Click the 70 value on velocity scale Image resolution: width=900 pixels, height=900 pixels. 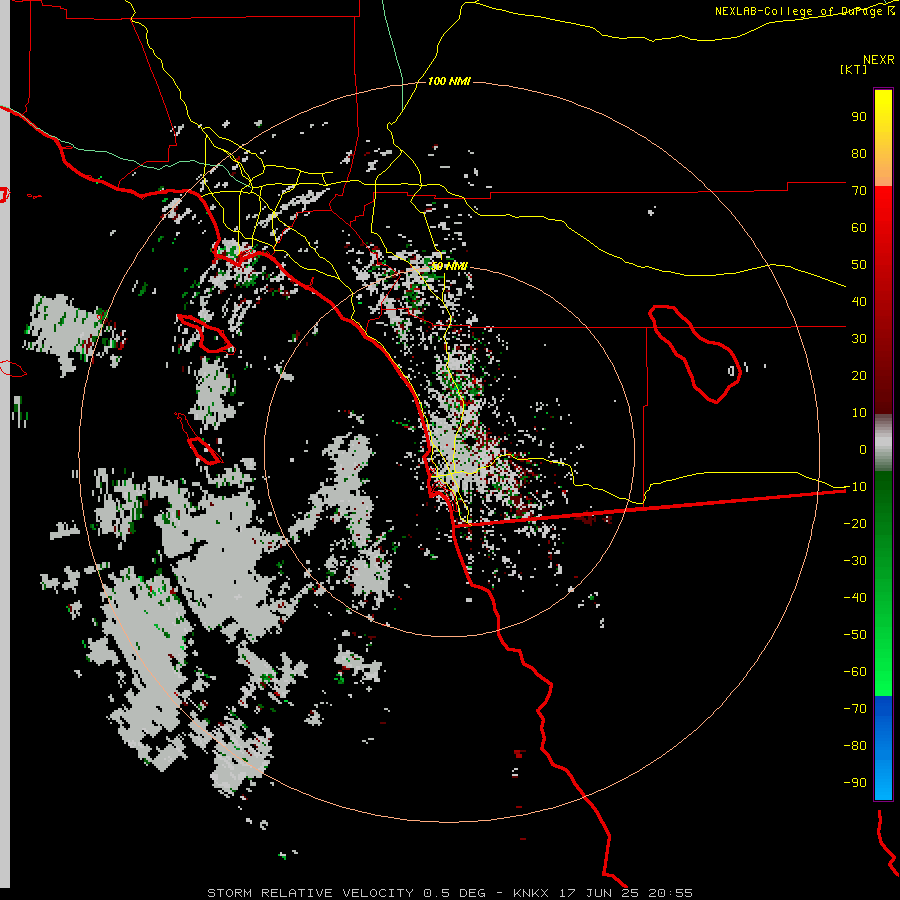click(x=859, y=191)
